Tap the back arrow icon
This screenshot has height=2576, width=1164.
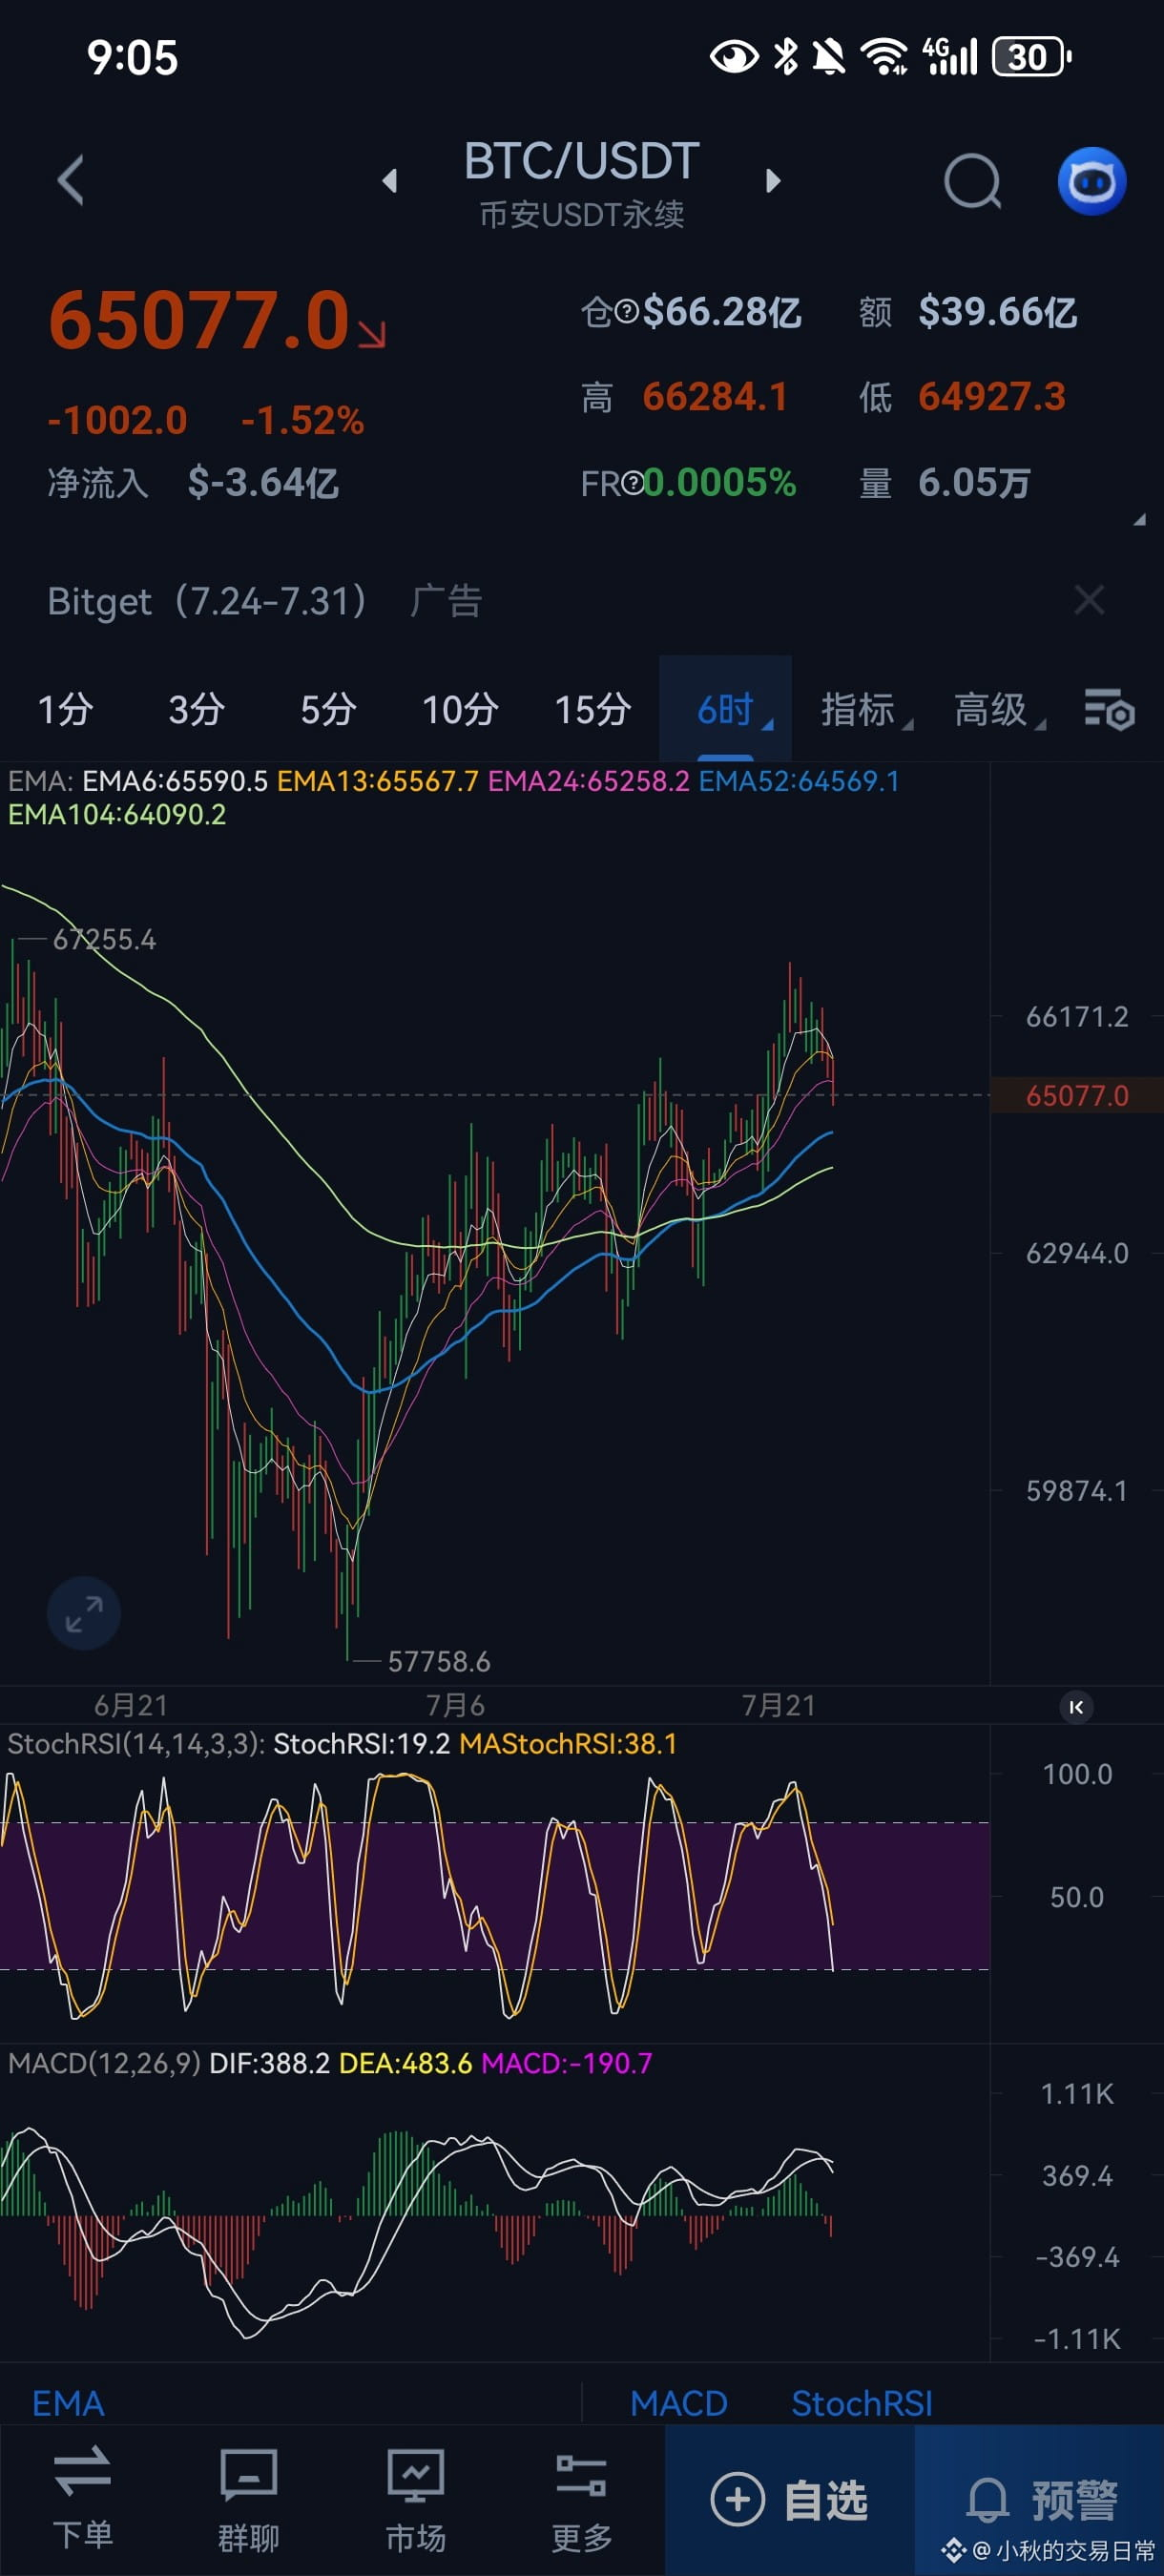70,181
